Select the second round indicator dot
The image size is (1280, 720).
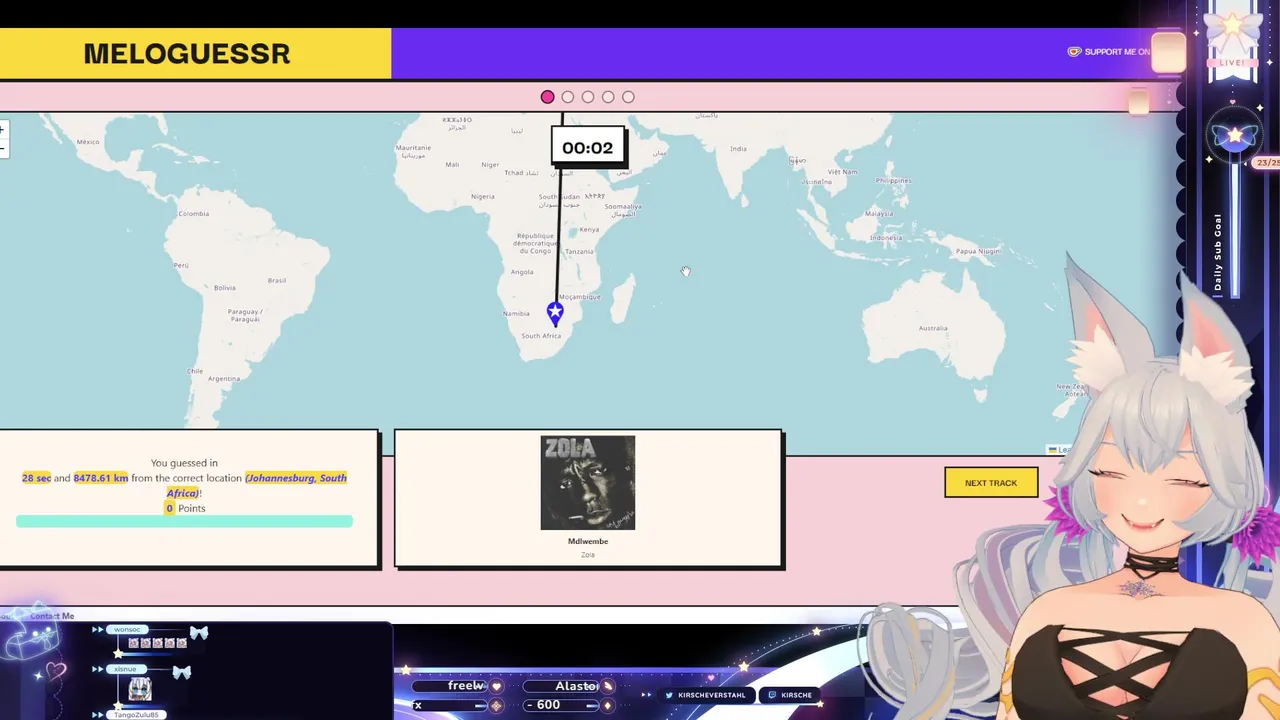tap(568, 97)
